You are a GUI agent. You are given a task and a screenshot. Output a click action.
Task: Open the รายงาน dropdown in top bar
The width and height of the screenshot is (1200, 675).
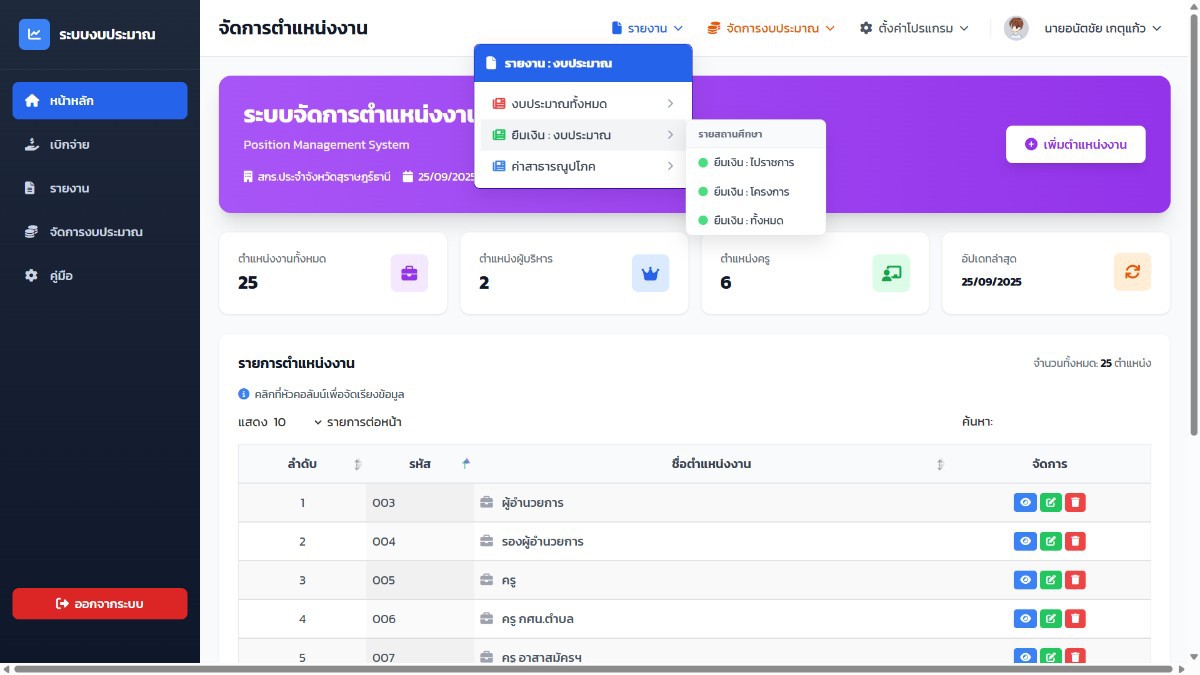tap(647, 28)
